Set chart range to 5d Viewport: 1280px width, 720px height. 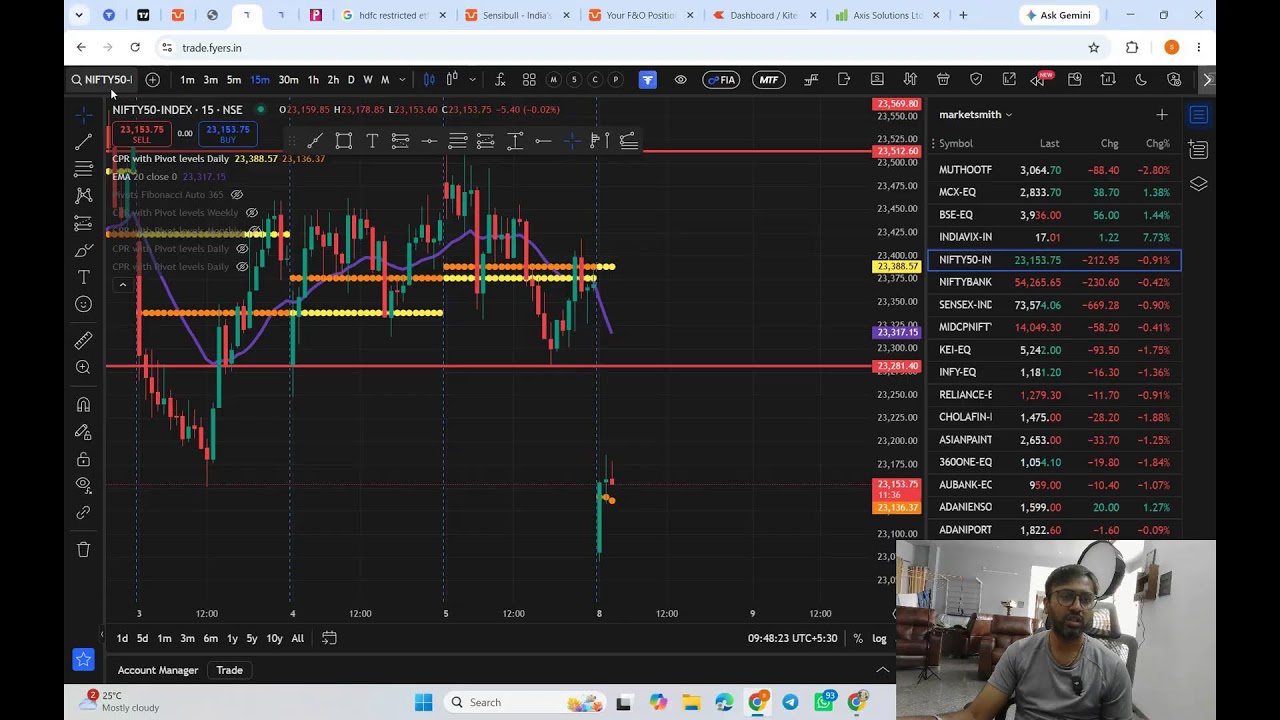142,638
